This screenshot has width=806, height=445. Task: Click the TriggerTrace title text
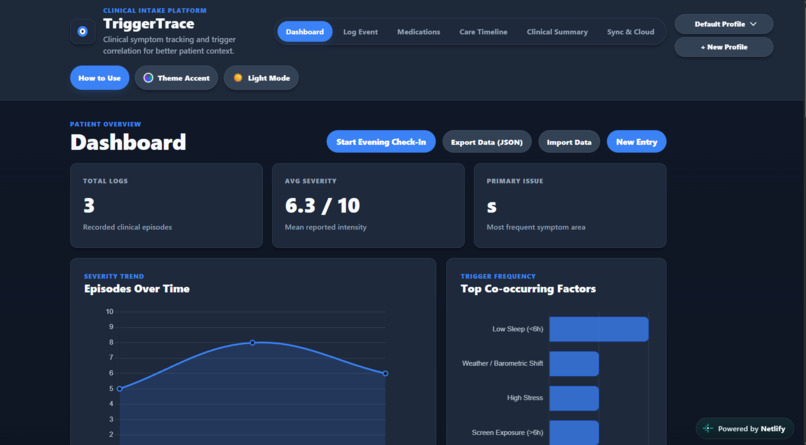(149, 24)
